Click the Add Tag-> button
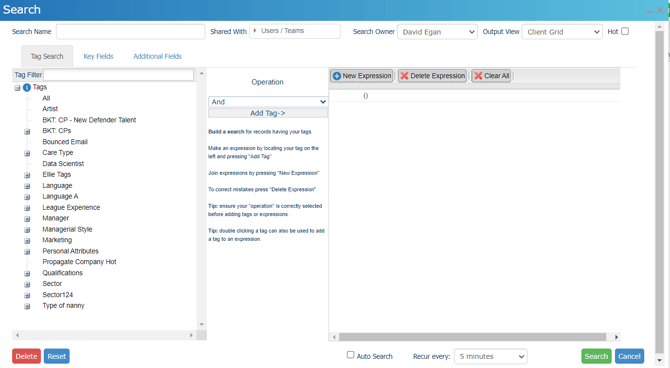Viewport: 670px width, 368px height. (267, 113)
